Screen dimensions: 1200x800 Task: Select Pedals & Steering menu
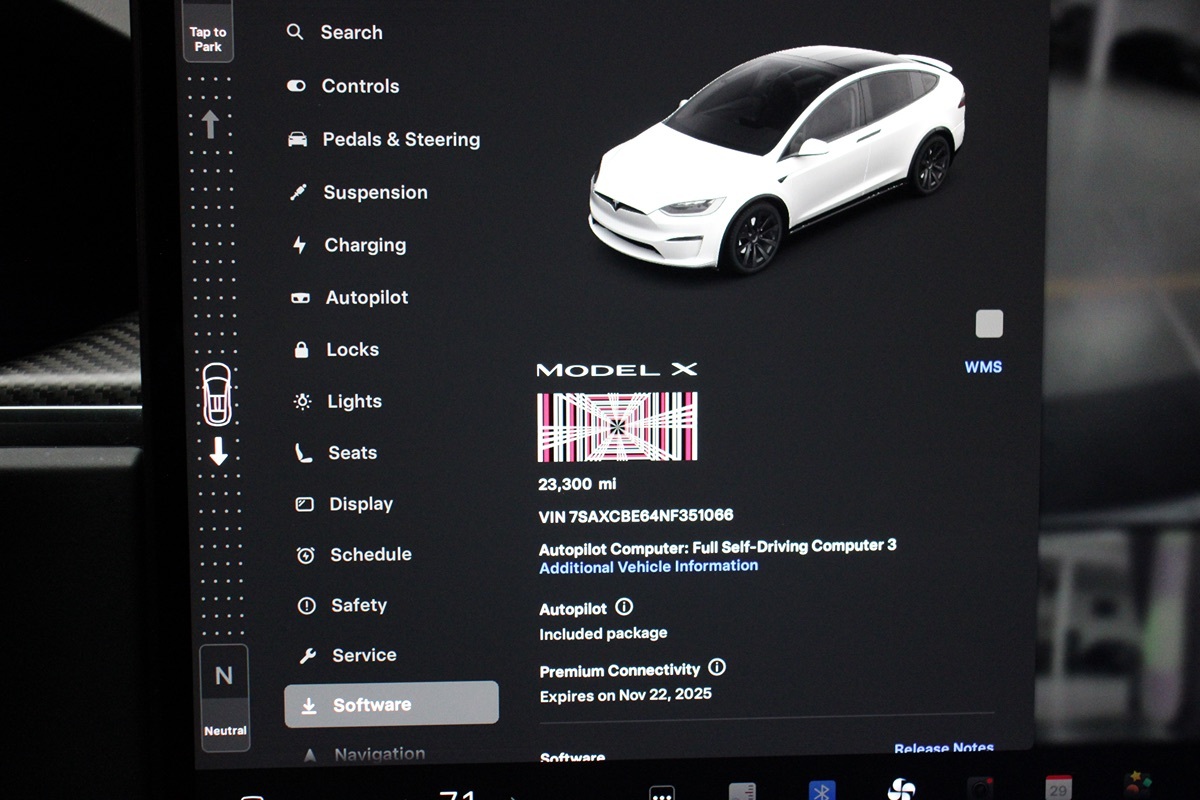click(x=400, y=140)
